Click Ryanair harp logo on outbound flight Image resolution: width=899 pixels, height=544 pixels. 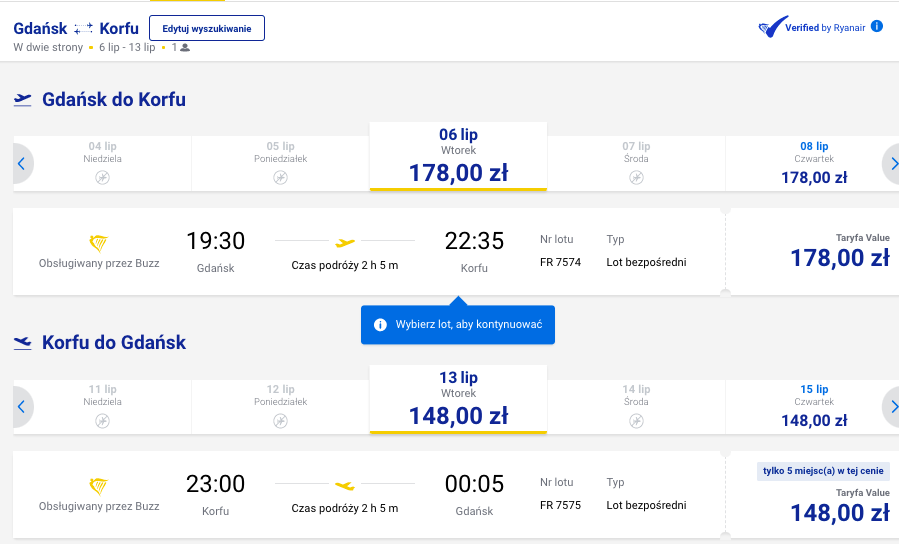(x=99, y=243)
